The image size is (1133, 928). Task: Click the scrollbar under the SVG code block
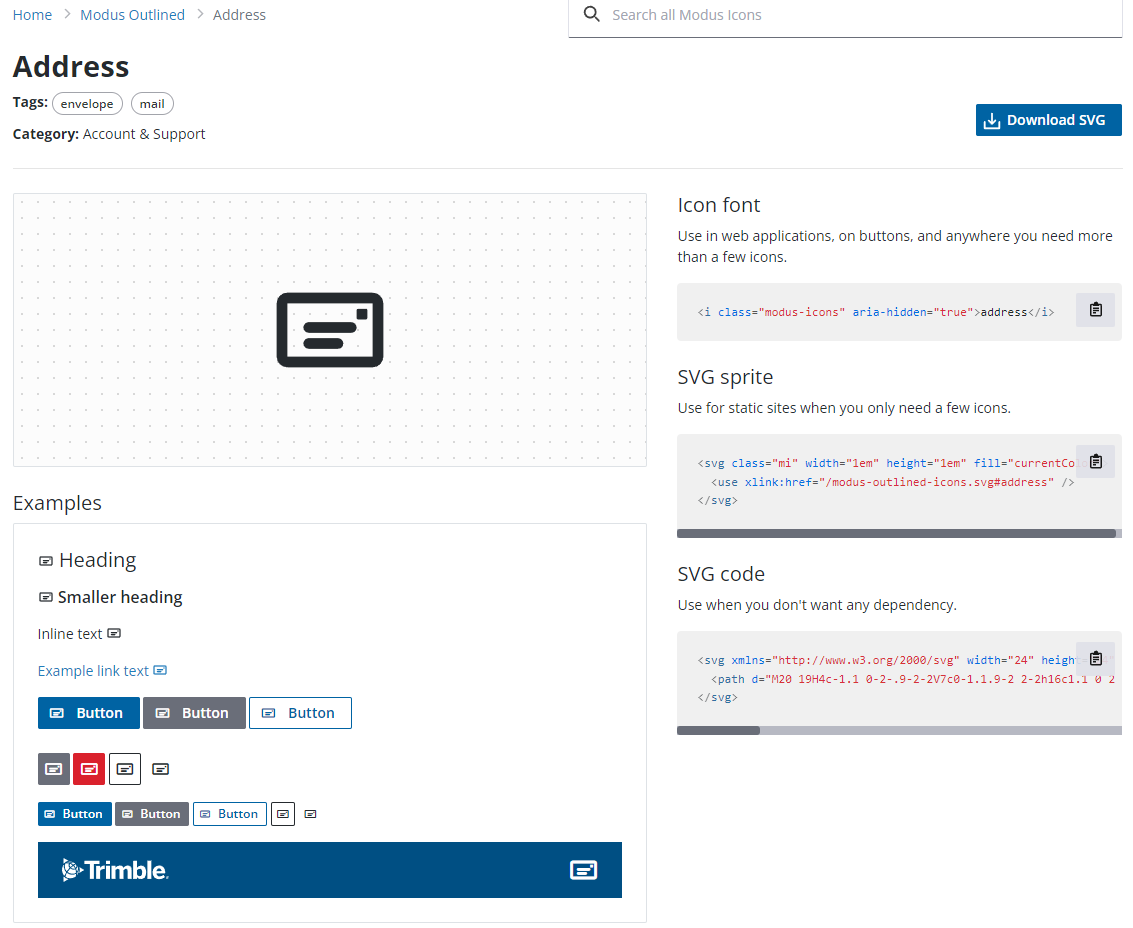coord(718,730)
